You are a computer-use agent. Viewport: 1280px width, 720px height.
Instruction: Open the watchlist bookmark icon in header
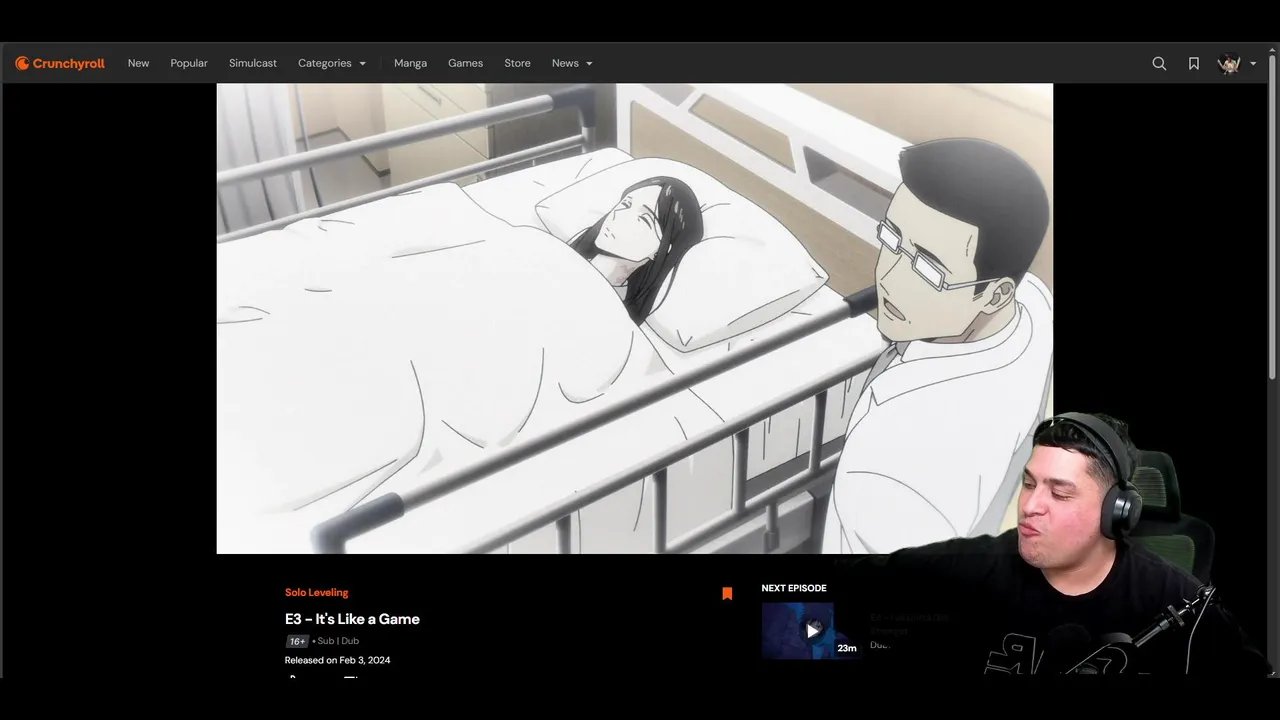(x=1194, y=63)
